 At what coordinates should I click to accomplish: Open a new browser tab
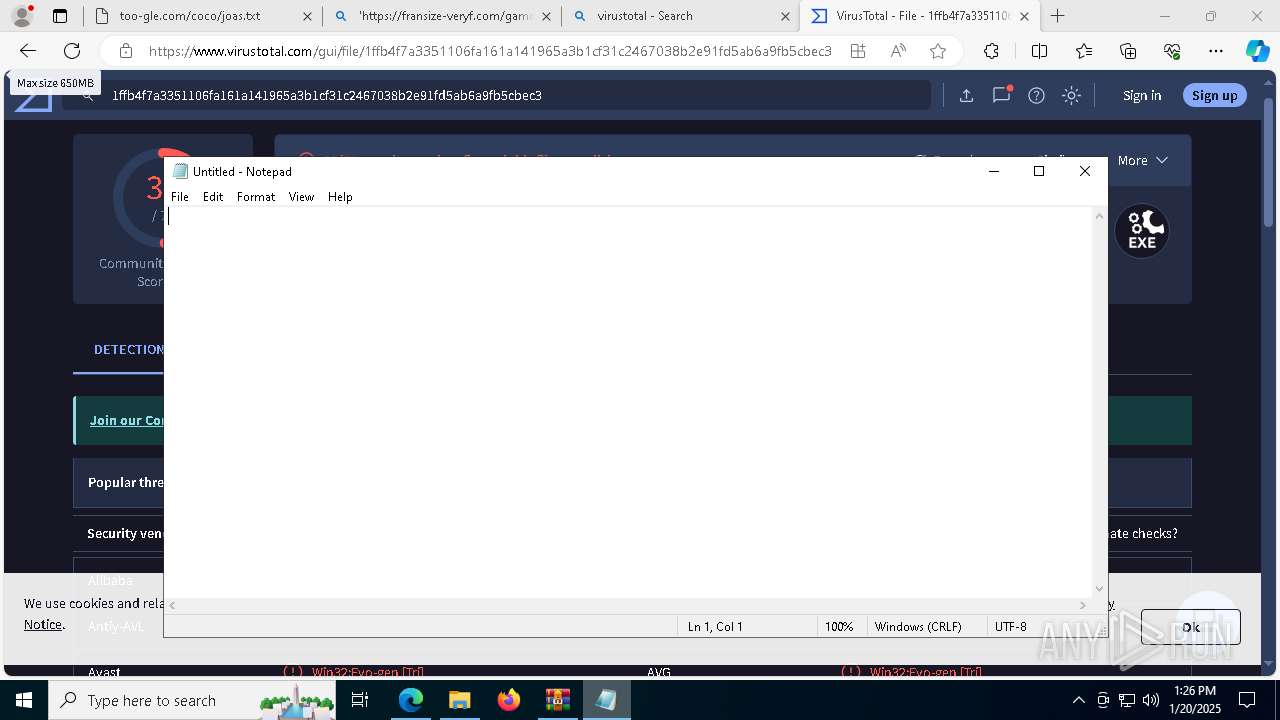[1058, 16]
